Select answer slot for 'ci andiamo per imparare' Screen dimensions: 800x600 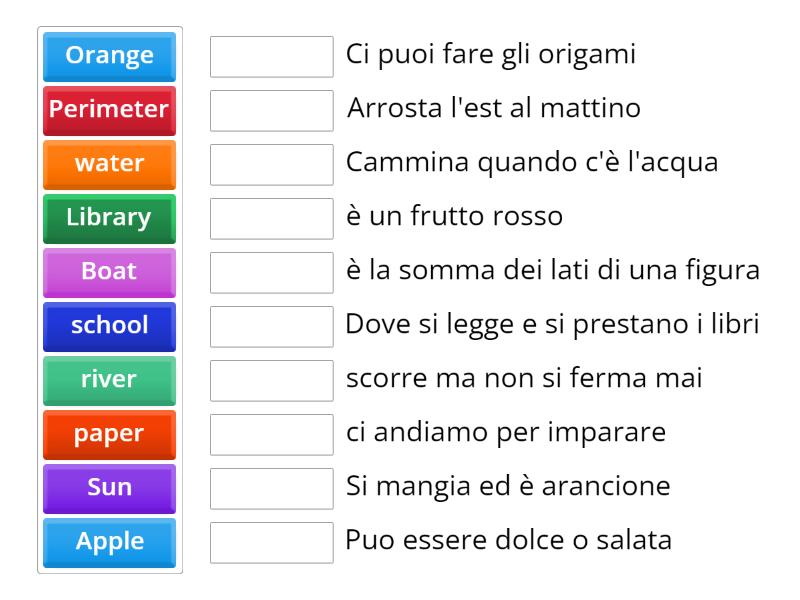[x=272, y=434]
